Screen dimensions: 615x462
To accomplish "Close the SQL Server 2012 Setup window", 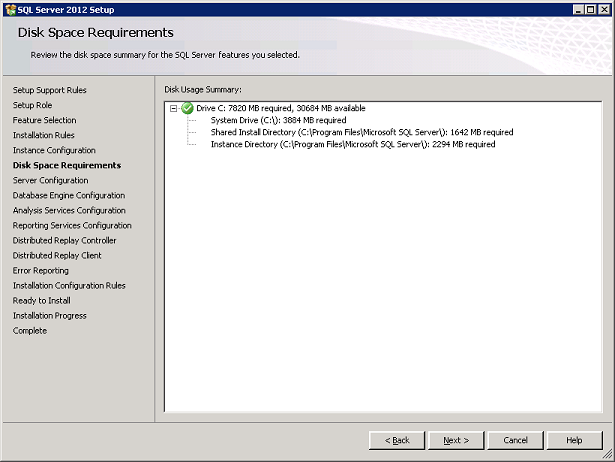I will (x=604, y=10).
